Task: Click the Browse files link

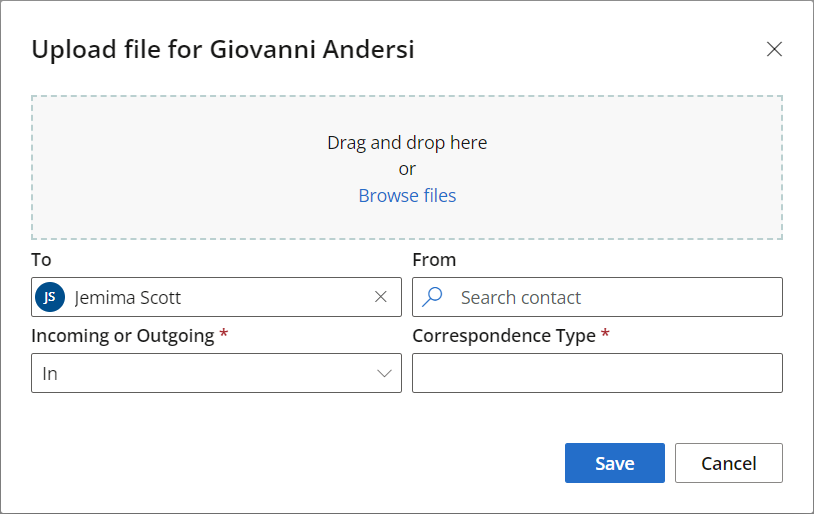Action: coord(407,196)
